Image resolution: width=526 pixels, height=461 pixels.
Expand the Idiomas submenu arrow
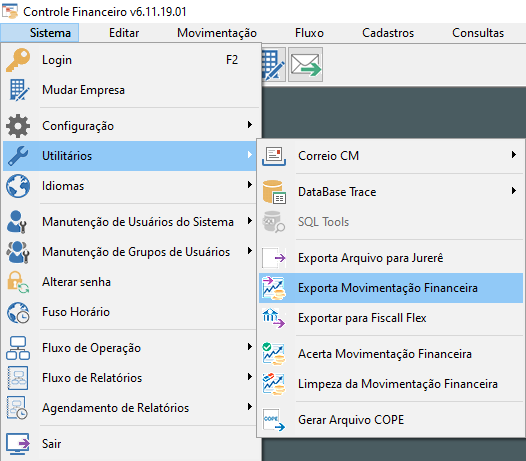(250, 185)
